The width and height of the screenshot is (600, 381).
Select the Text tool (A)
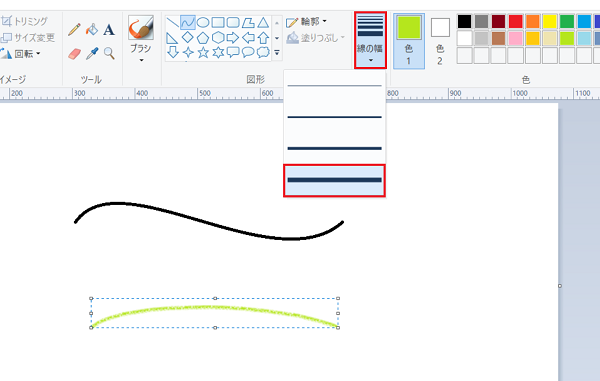(x=109, y=29)
